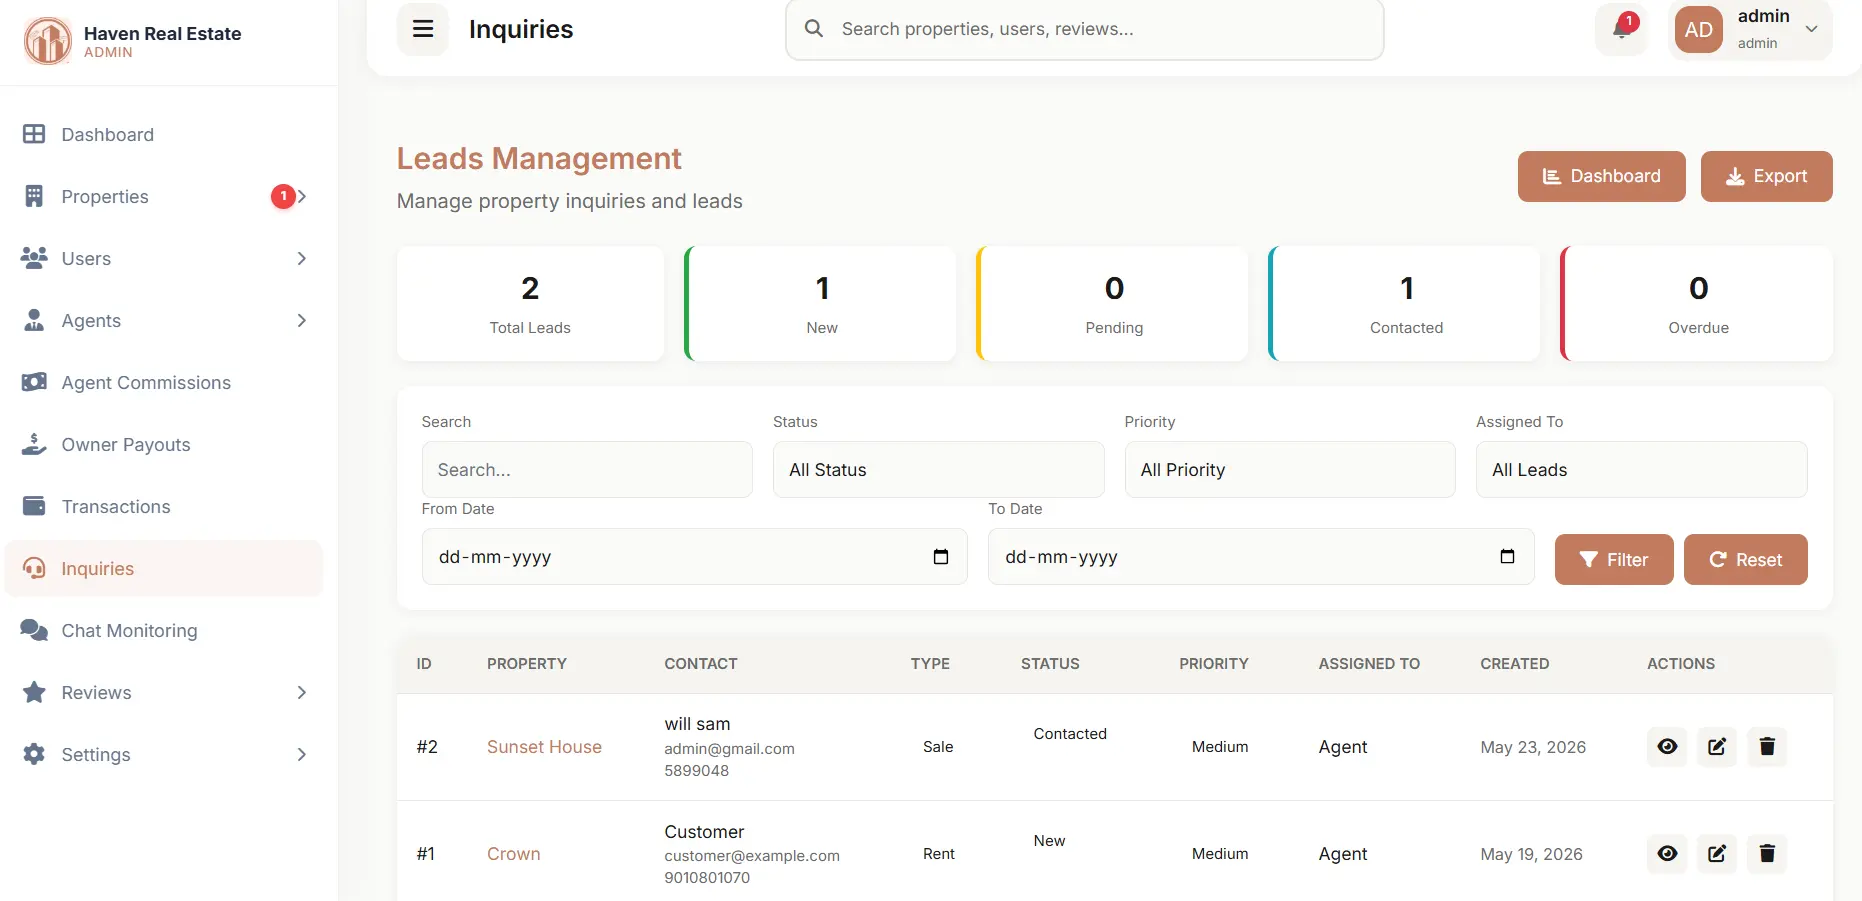Click the Inquiries headset icon
1862x901 pixels.
tap(34, 568)
